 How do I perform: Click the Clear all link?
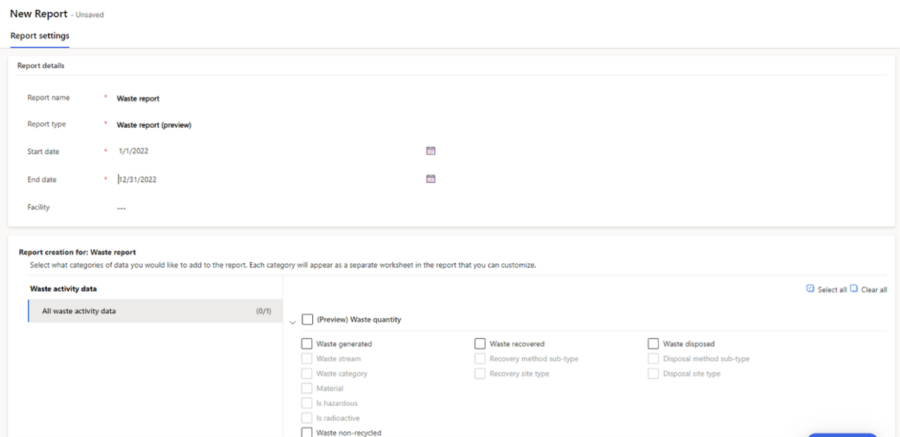(x=874, y=290)
